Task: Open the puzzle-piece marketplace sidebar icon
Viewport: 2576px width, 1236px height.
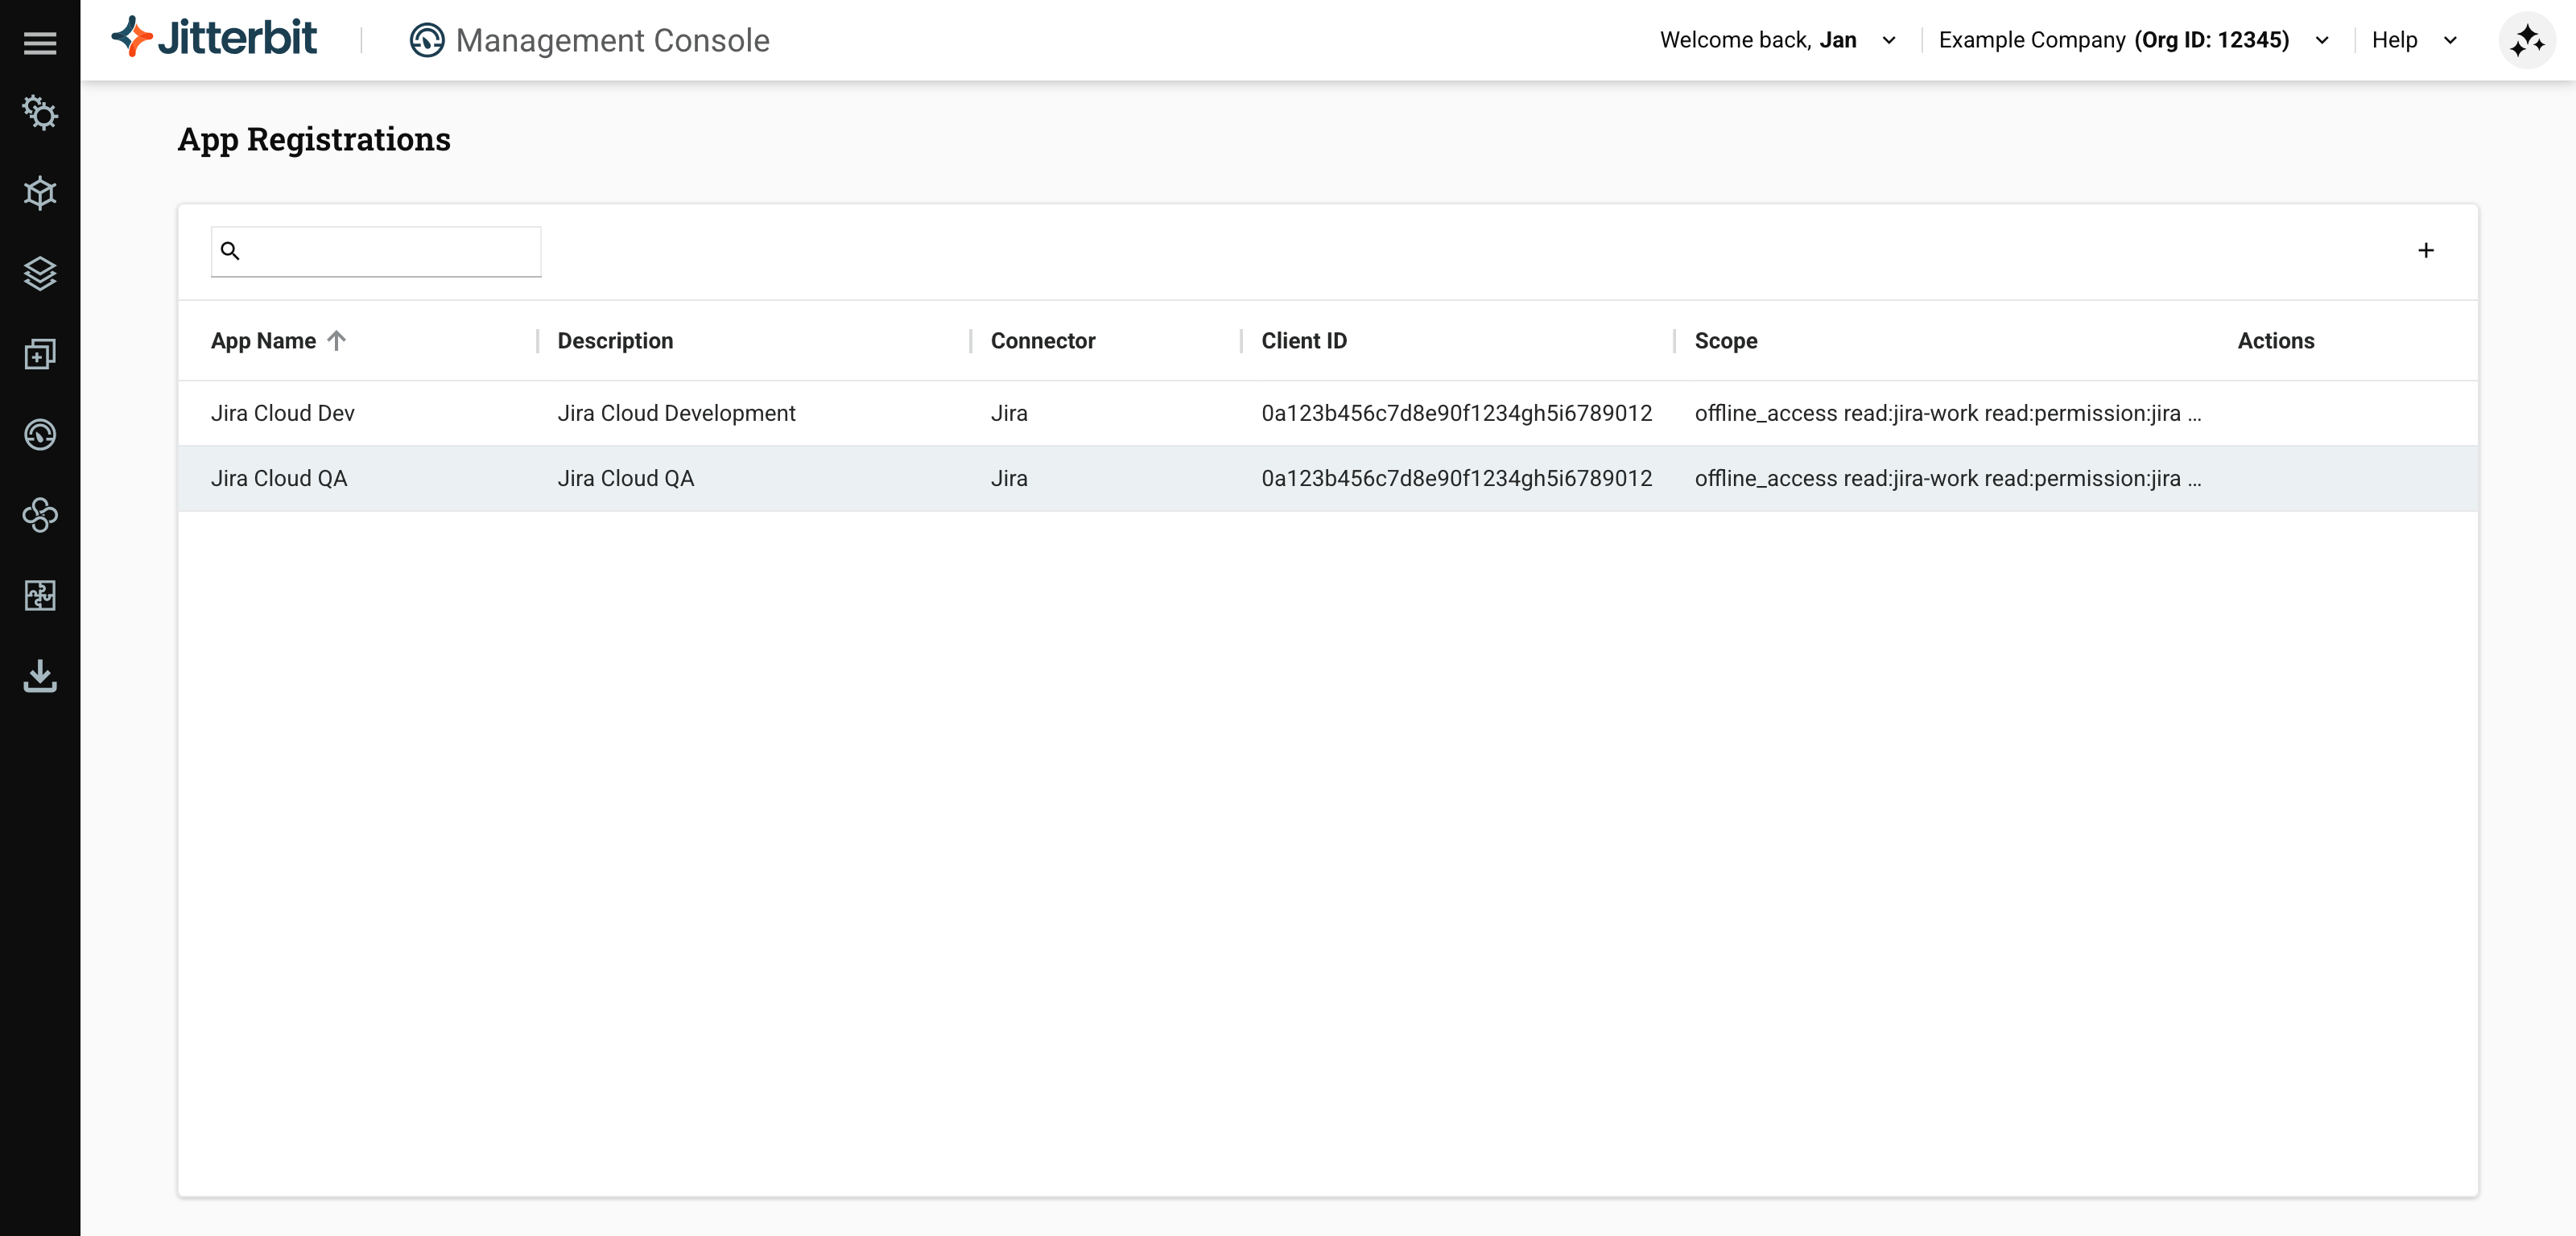Action: coord(40,595)
